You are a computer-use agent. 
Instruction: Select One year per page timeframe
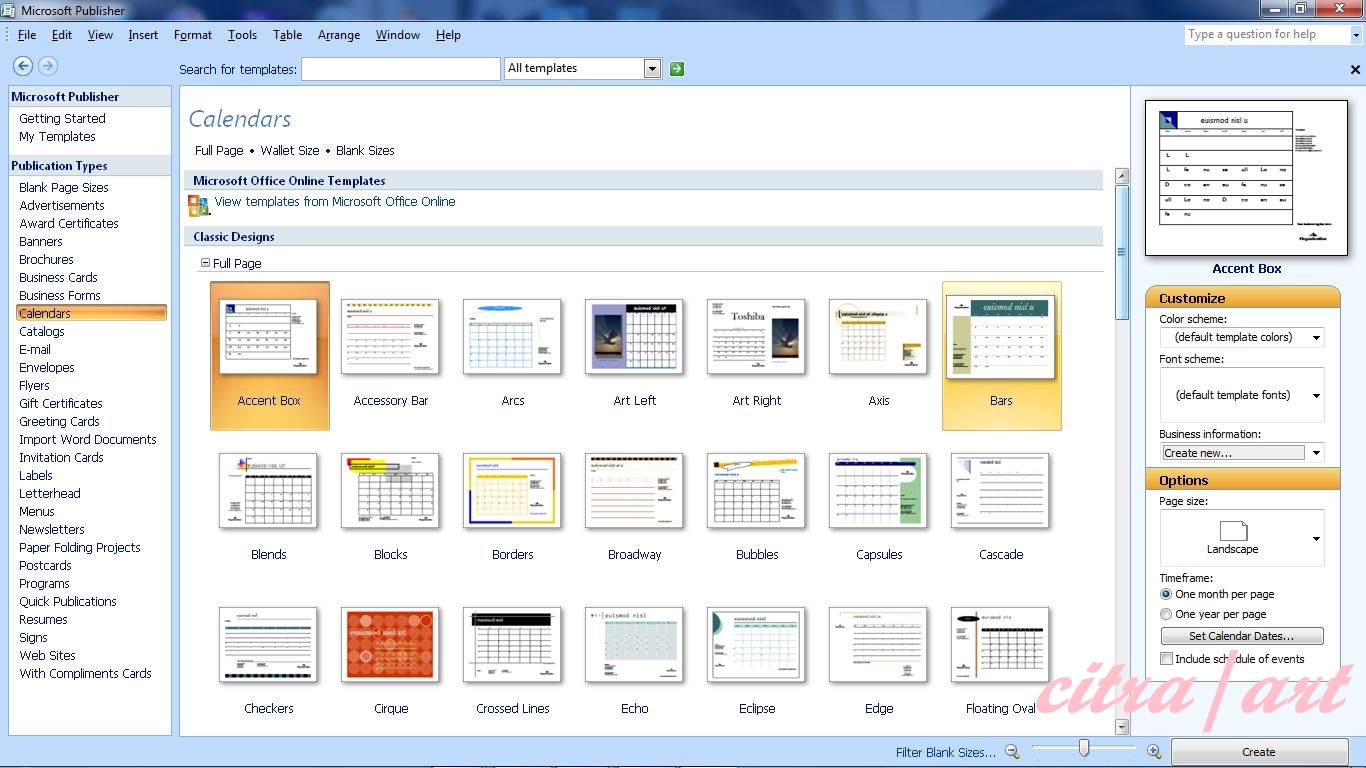tap(1166, 614)
